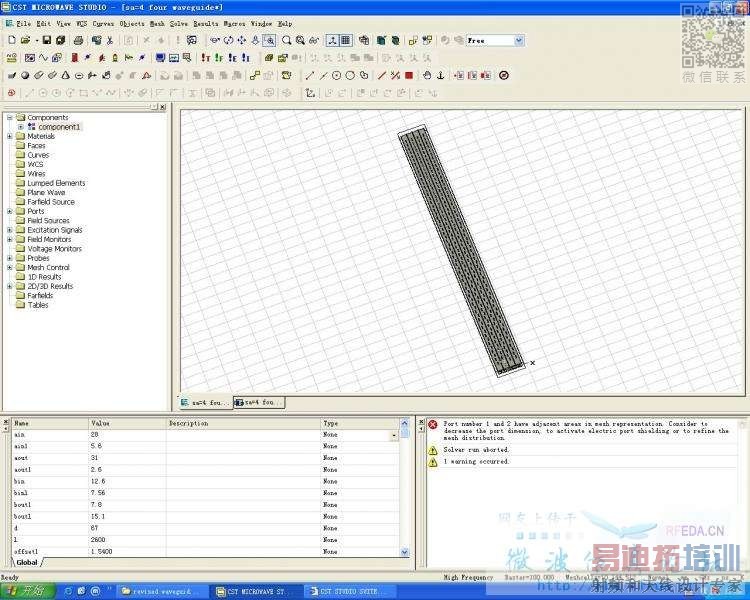This screenshot has height=600, width=750.
Task: Click the circled arrow icon at toolbar end
Action: [x=504, y=75]
